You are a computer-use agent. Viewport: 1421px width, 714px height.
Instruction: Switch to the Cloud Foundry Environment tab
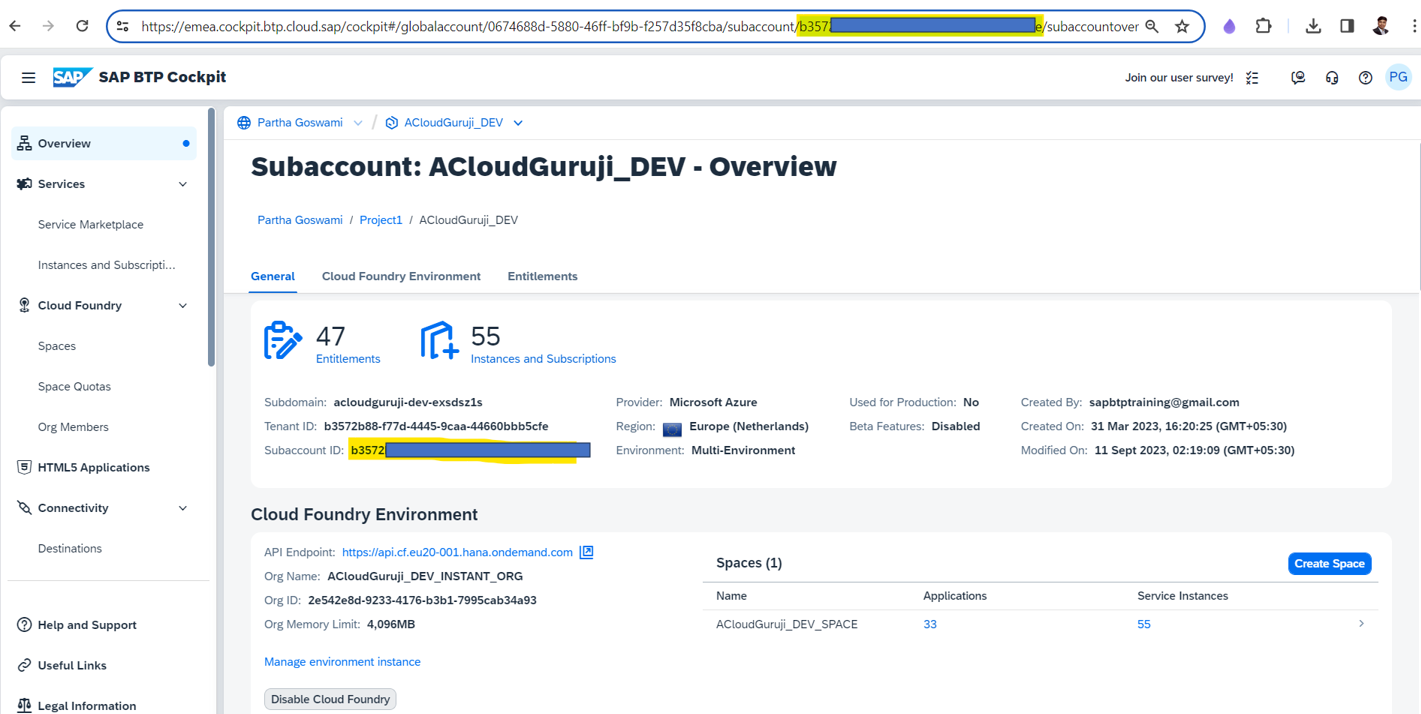click(x=401, y=276)
